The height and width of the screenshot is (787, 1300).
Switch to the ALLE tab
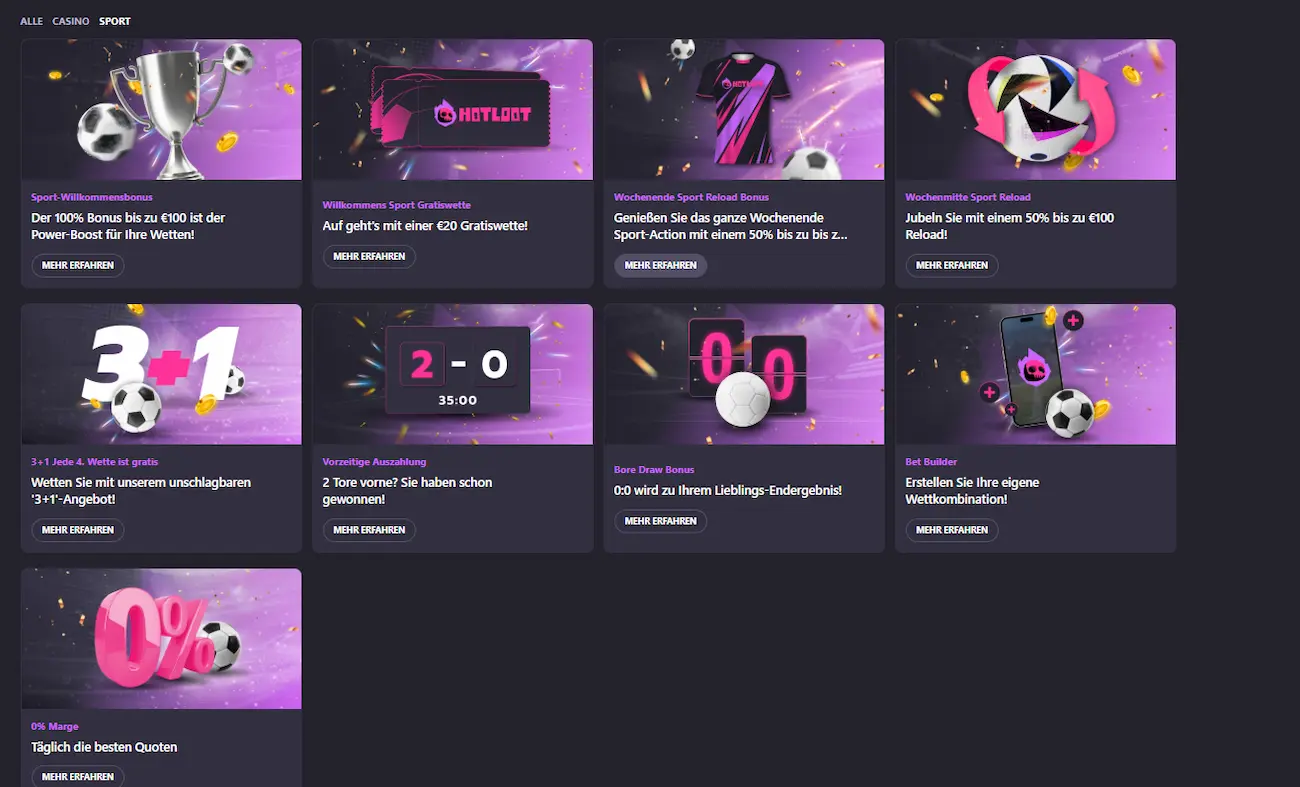pos(31,21)
